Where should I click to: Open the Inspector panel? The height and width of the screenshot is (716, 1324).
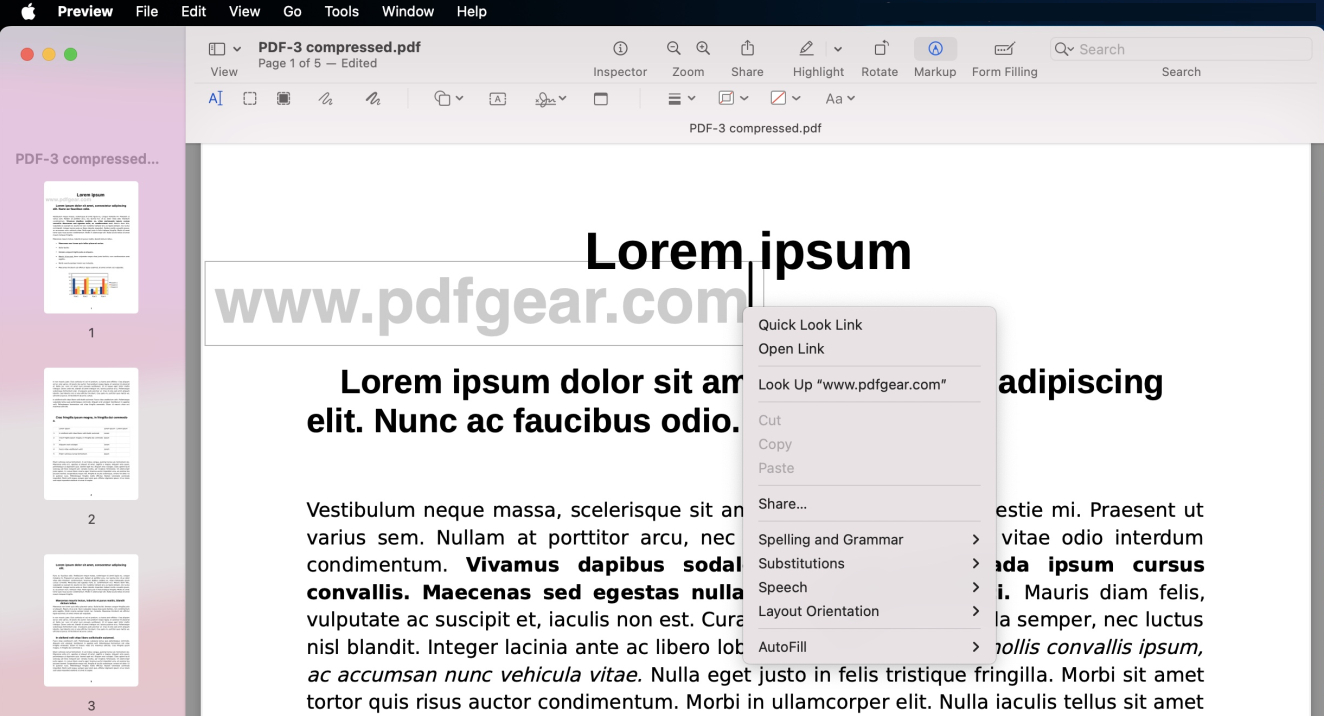click(620, 55)
